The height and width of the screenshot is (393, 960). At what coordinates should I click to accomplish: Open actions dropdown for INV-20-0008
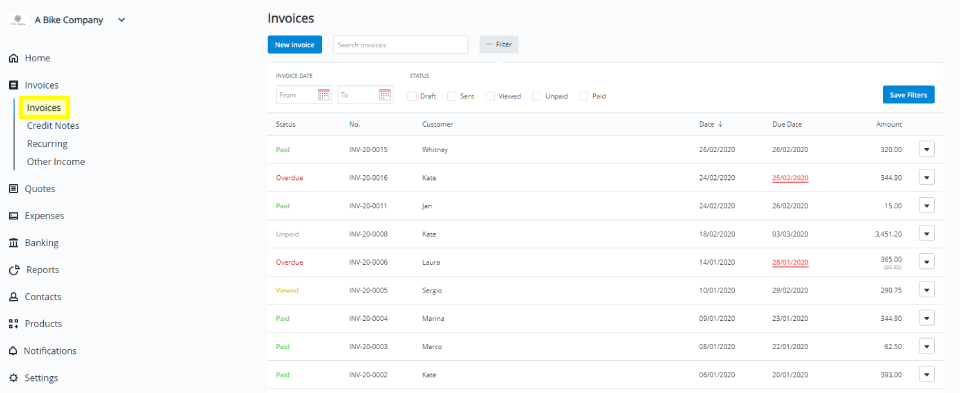click(926, 234)
